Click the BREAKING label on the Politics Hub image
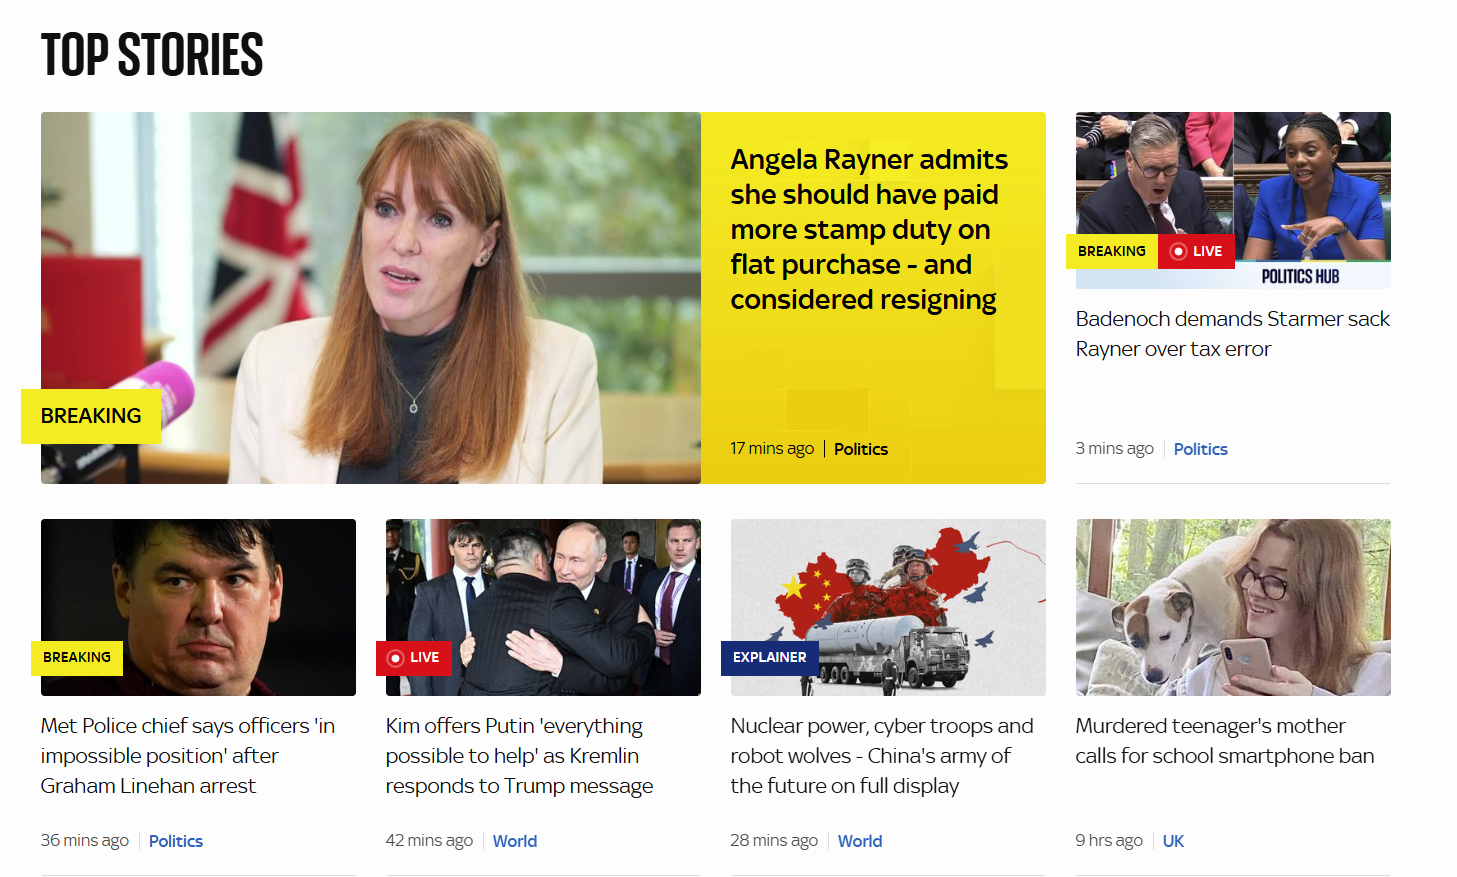1457x877 pixels. point(1112,251)
